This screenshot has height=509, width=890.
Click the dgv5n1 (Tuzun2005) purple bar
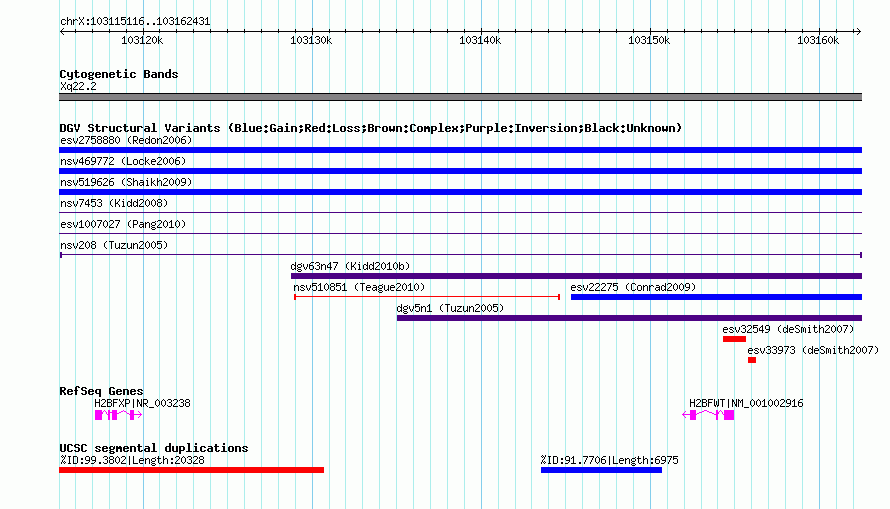629,318
